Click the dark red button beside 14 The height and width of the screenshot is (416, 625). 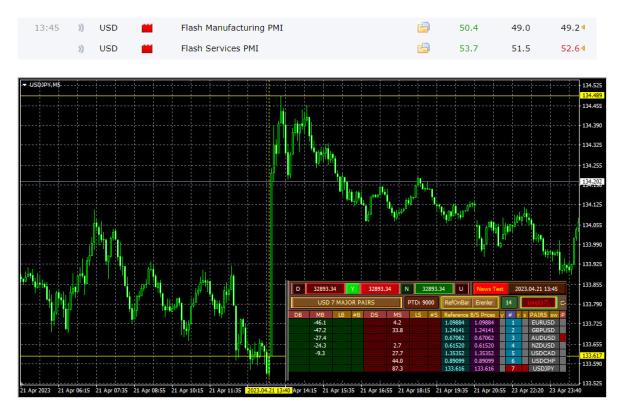point(538,302)
